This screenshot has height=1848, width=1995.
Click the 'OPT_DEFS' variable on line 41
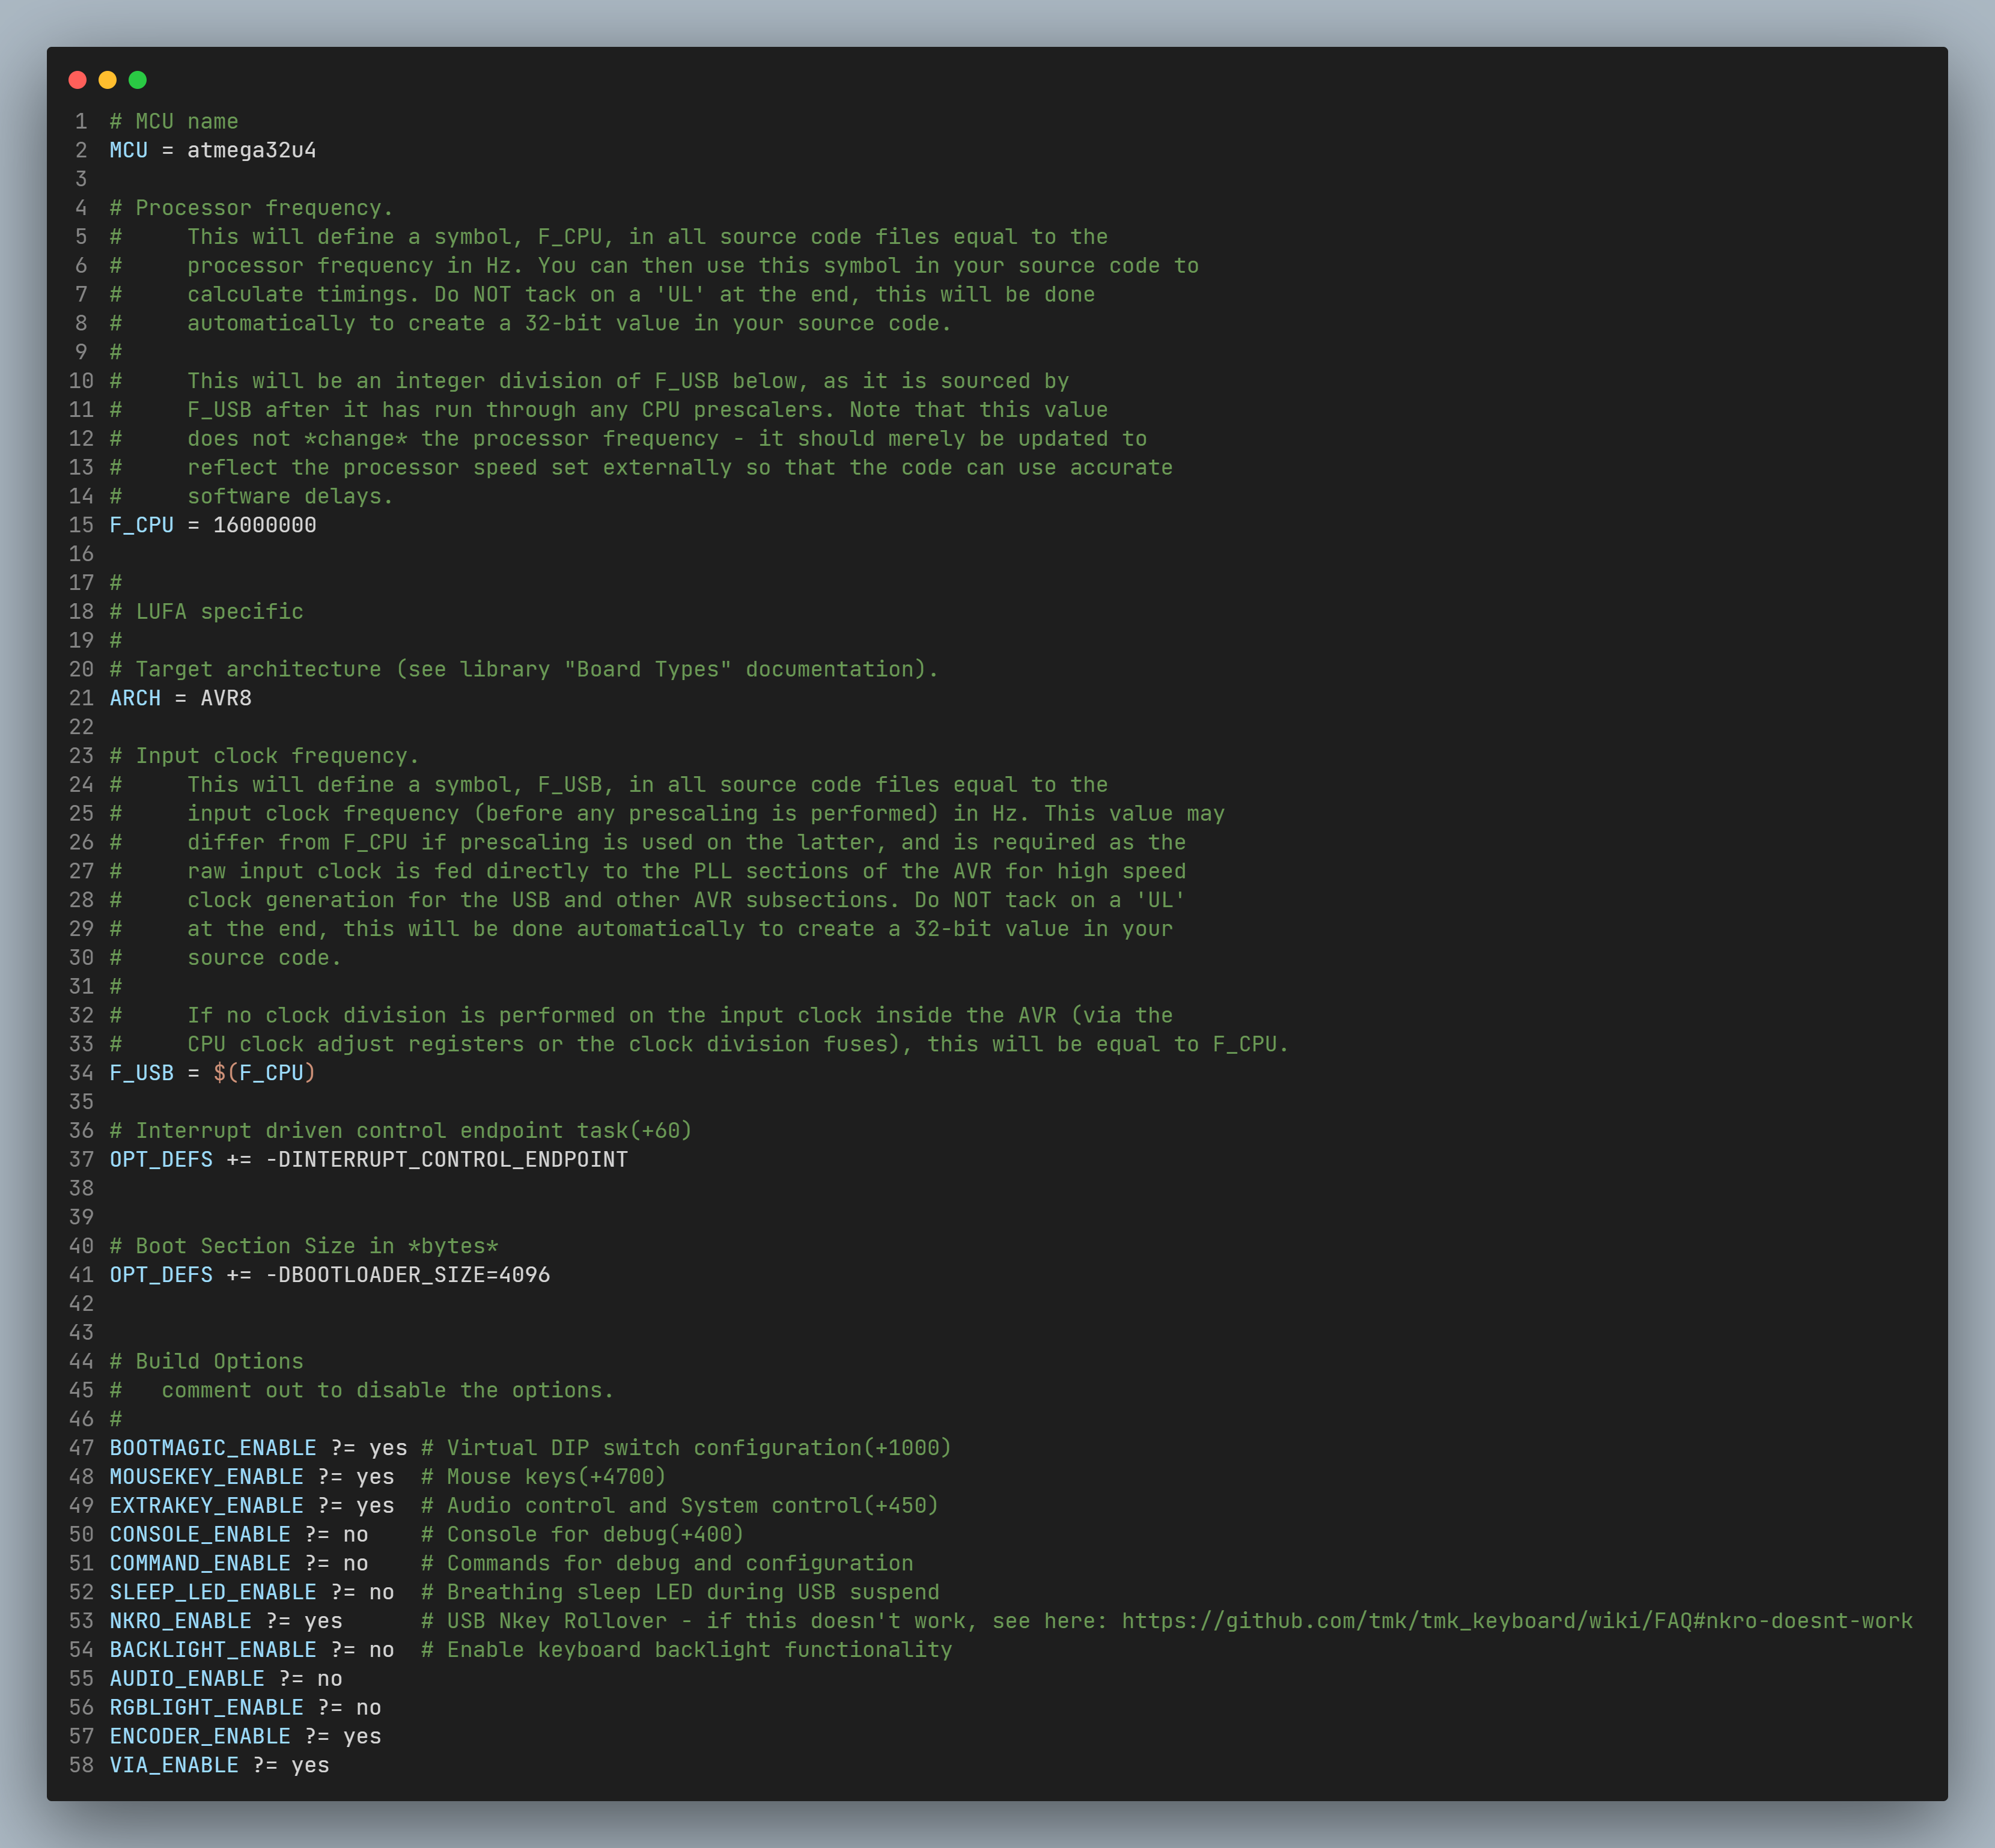161,1275
